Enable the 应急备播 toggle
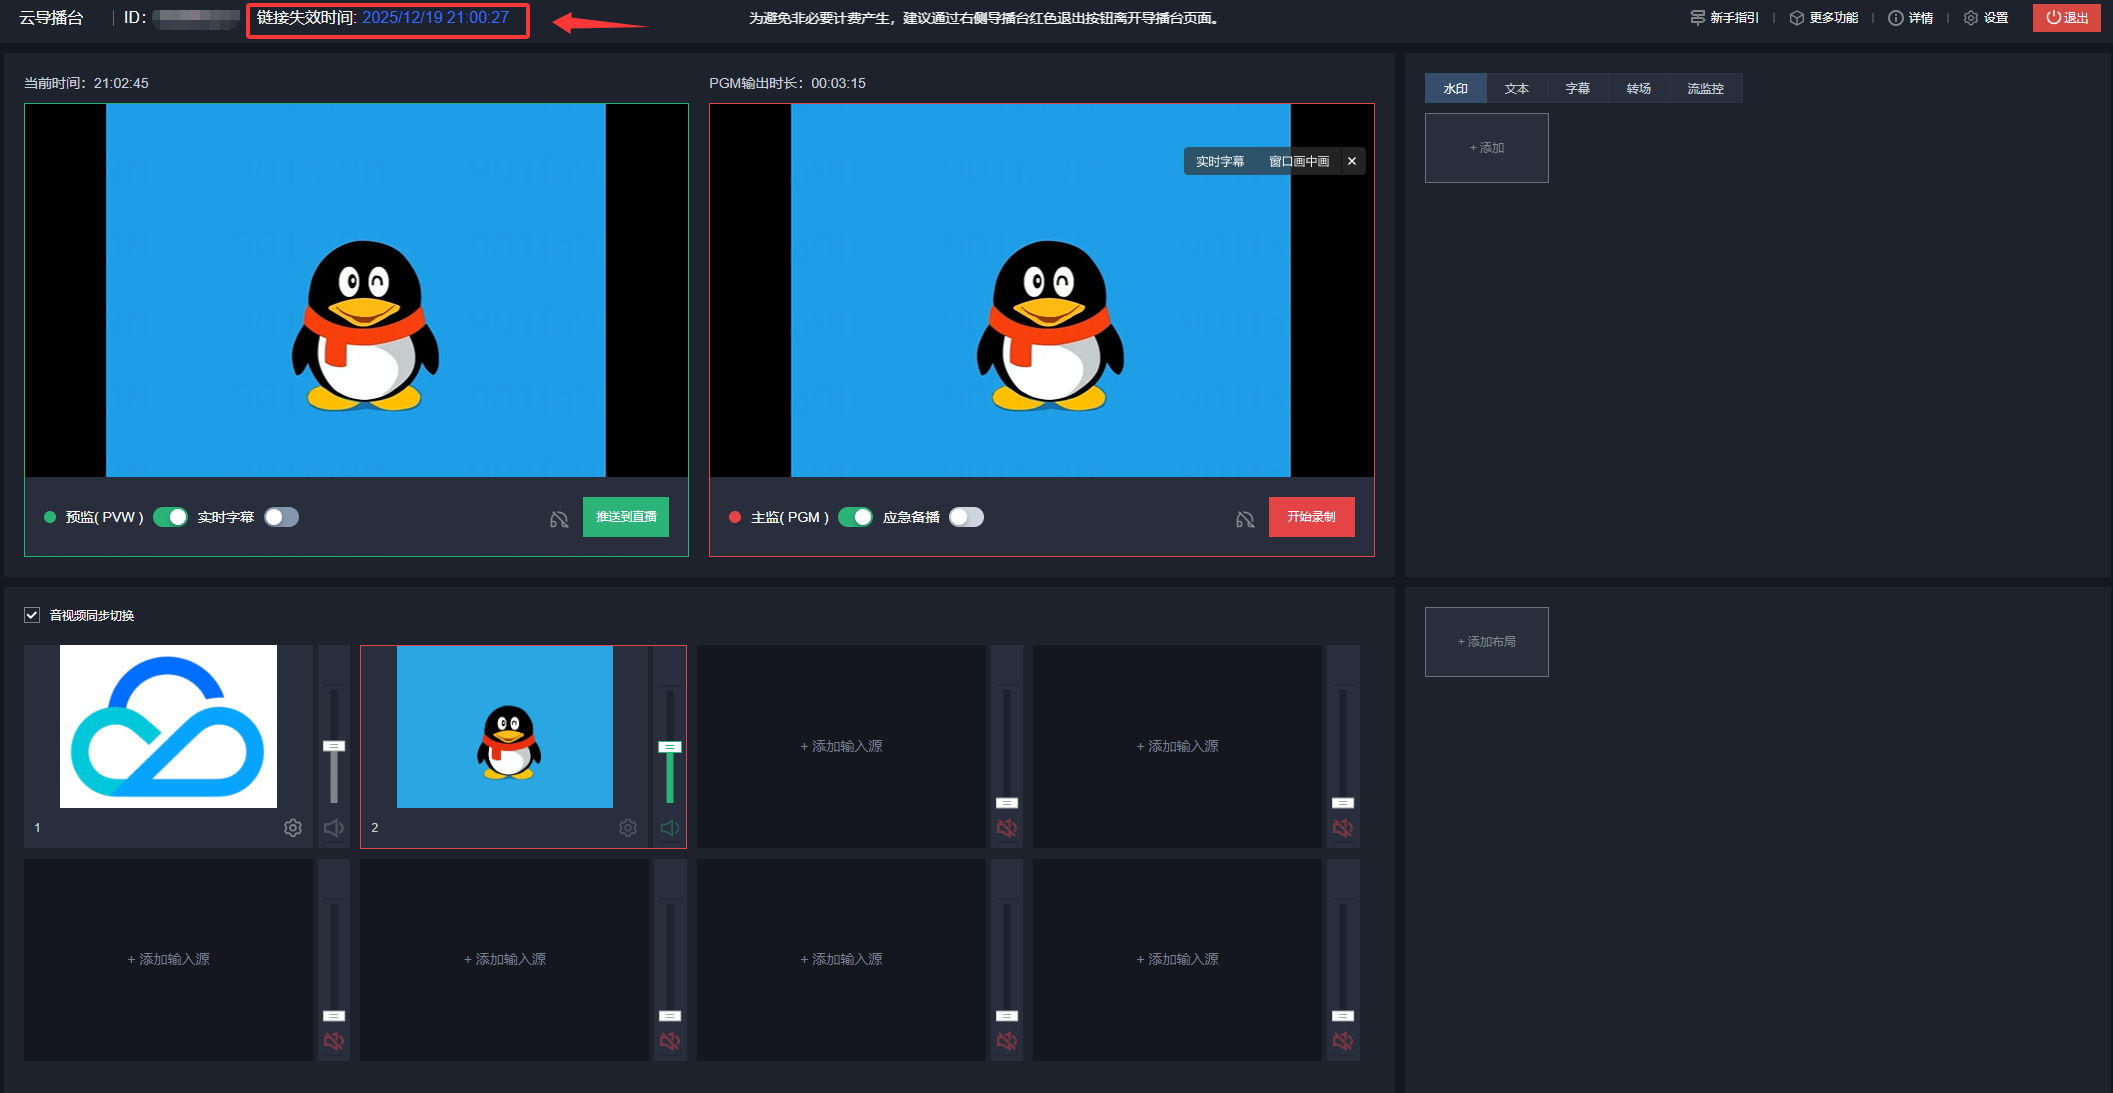2113x1093 pixels. [966, 517]
